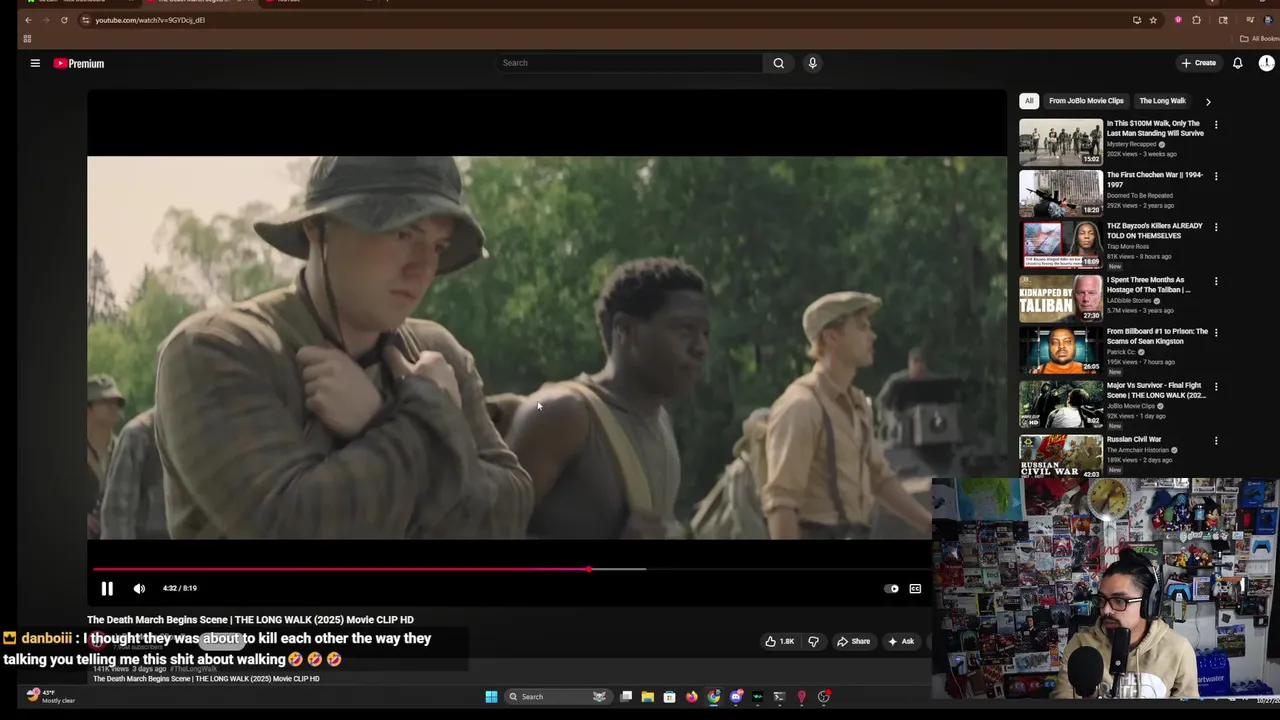The image size is (1280, 720).
Task: Select the All filter chip
Action: click(x=1029, y=101)
